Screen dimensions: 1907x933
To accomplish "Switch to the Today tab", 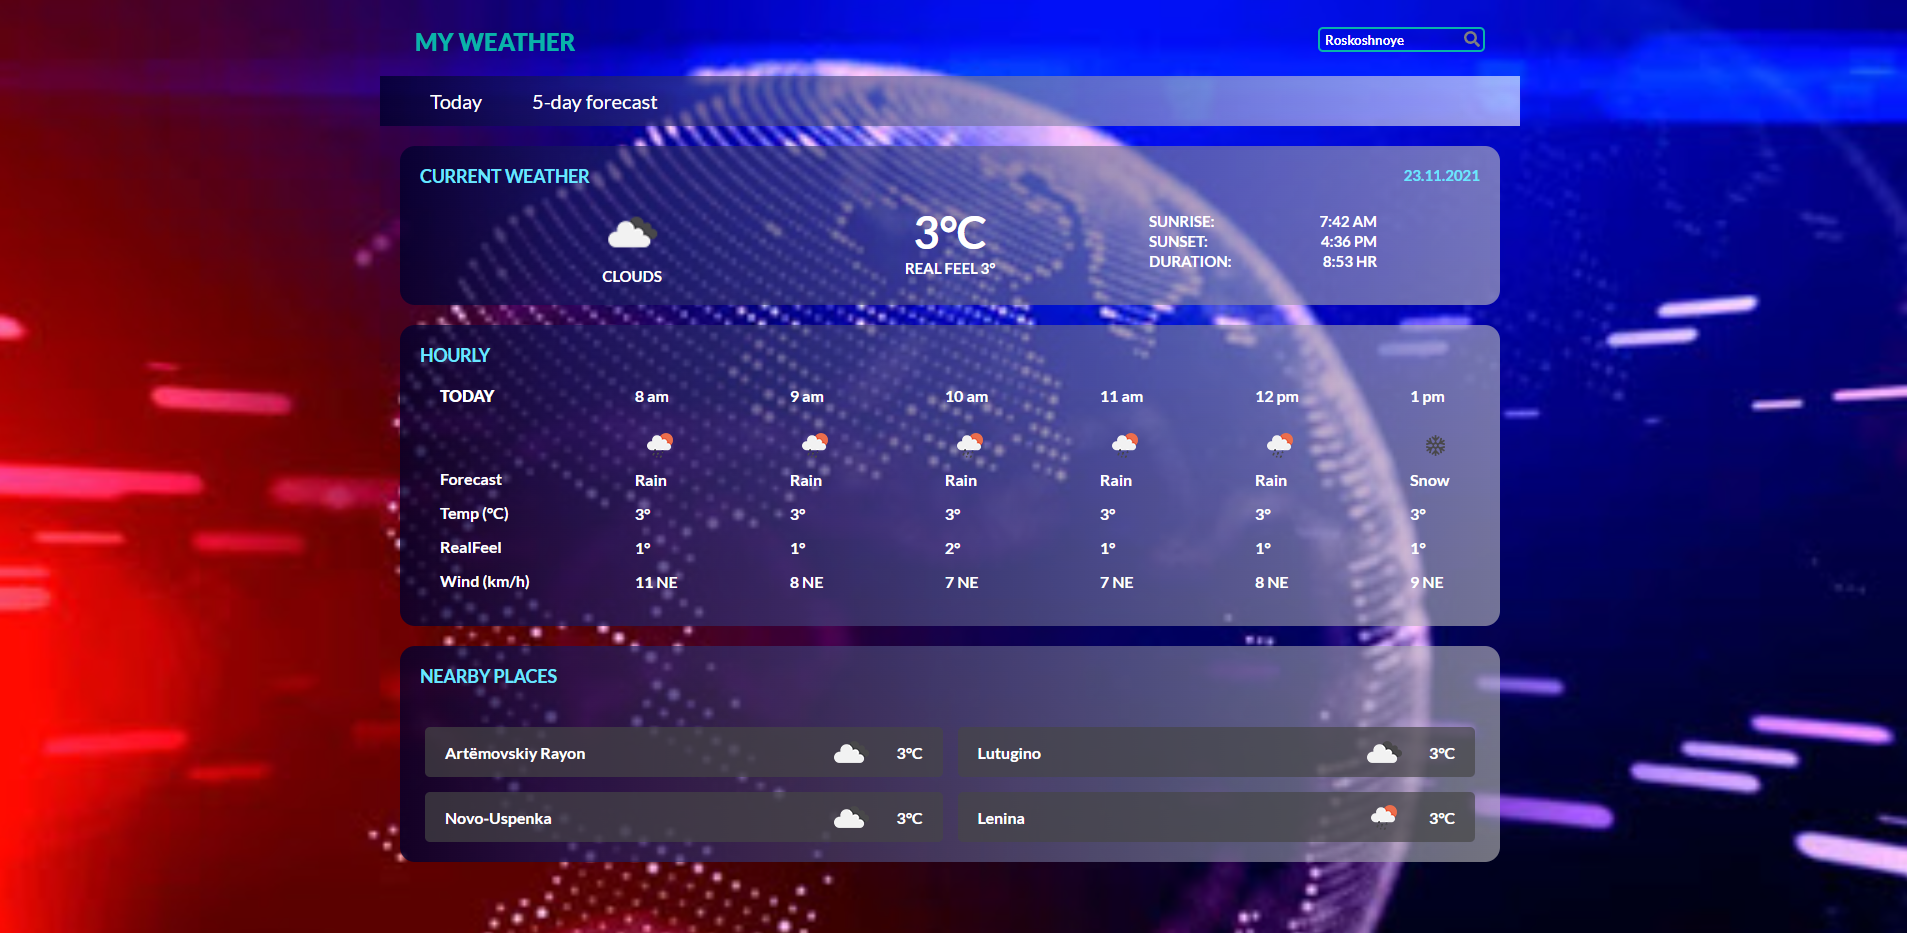I will [456, 102].
